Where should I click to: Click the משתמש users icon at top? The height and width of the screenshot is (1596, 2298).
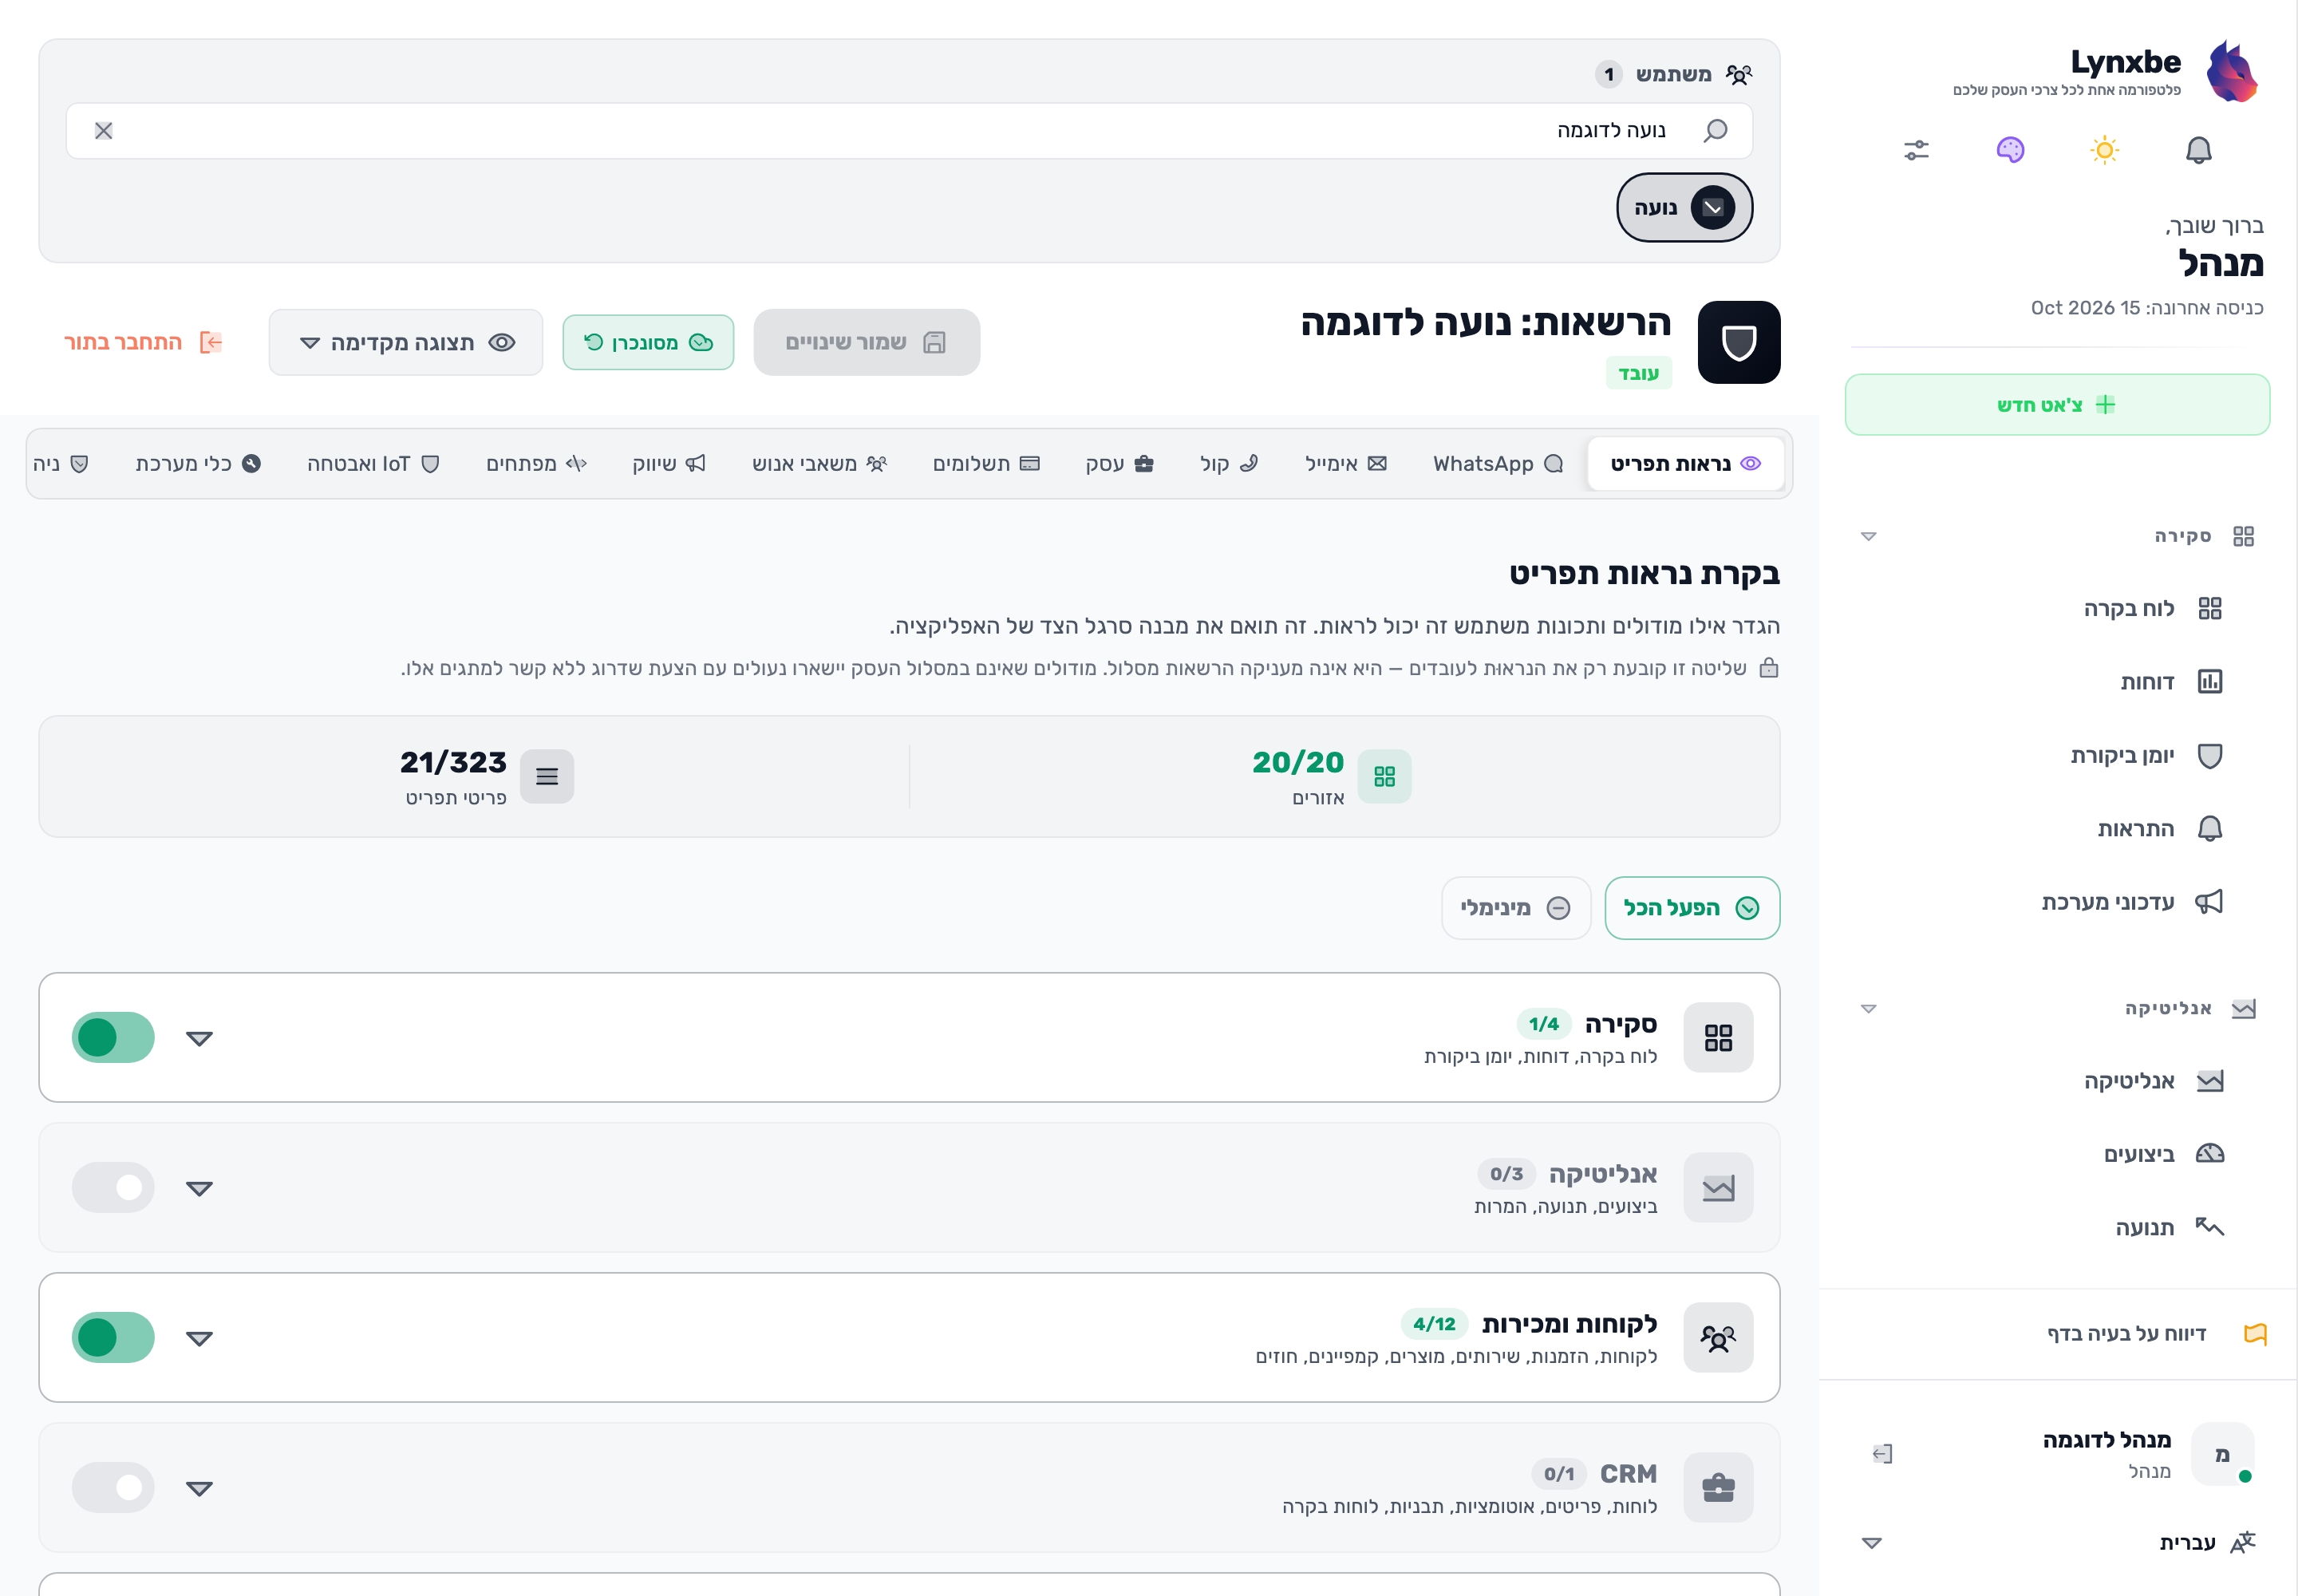pos(1739,74)
